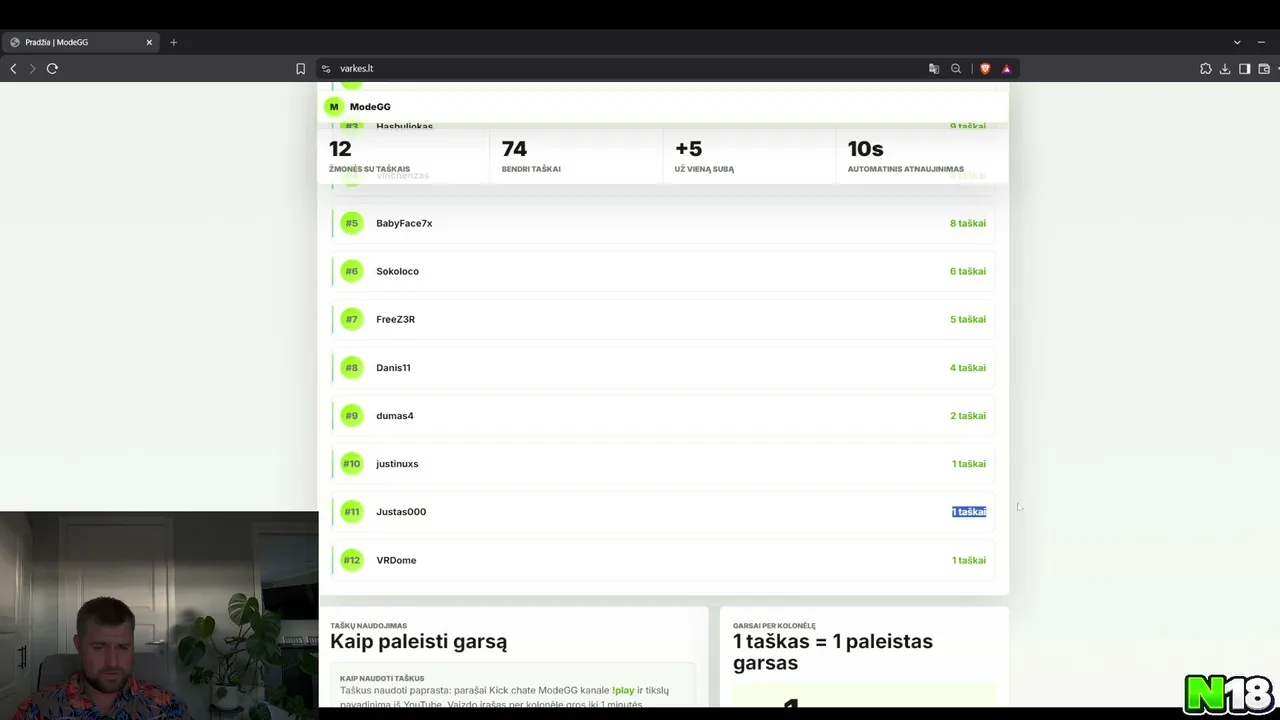Click the ModeGG site title
Viewport: 1280px width, 720px height.
pos(370,107)
